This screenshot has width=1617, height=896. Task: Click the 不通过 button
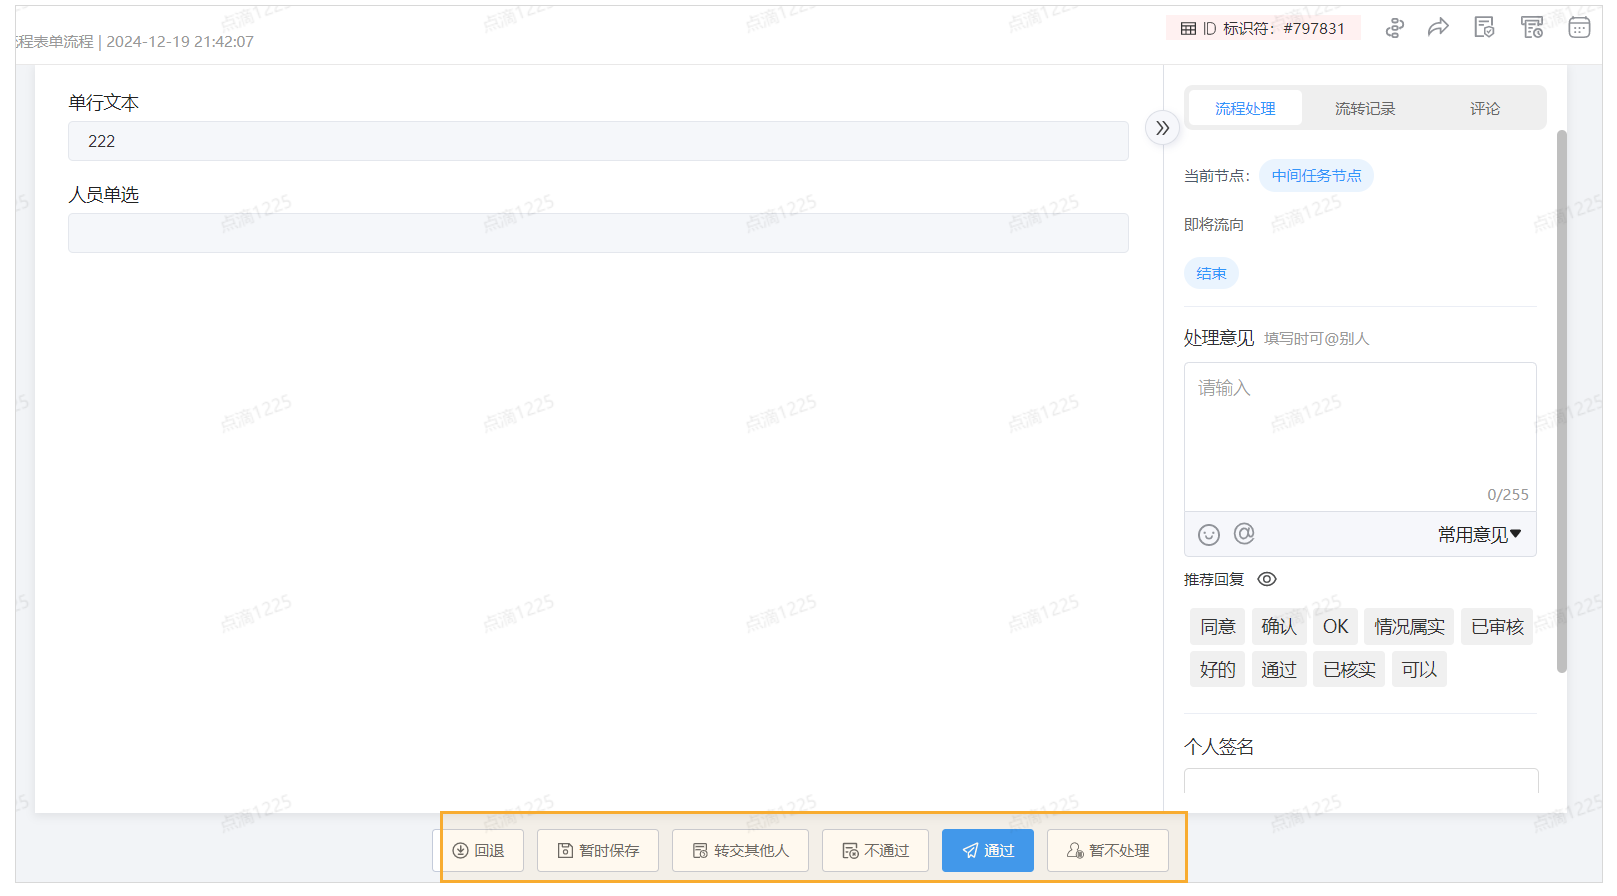(x=875, y=851)
